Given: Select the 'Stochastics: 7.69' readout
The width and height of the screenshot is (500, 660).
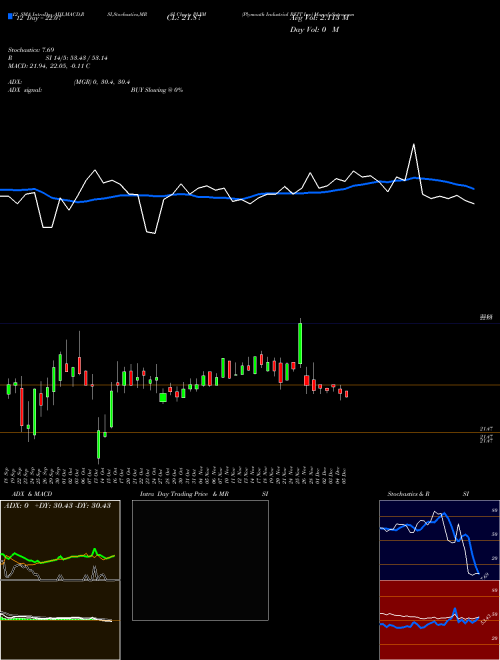Looking at the screenshot, I should pyautogui.click(x=31, y=50).
